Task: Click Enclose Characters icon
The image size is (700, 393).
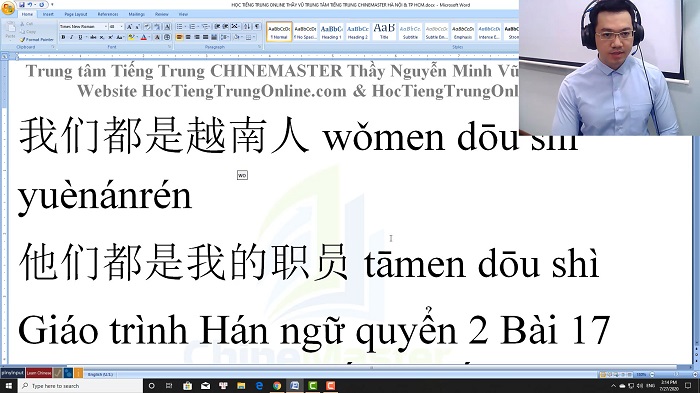Action: point(167,37)
